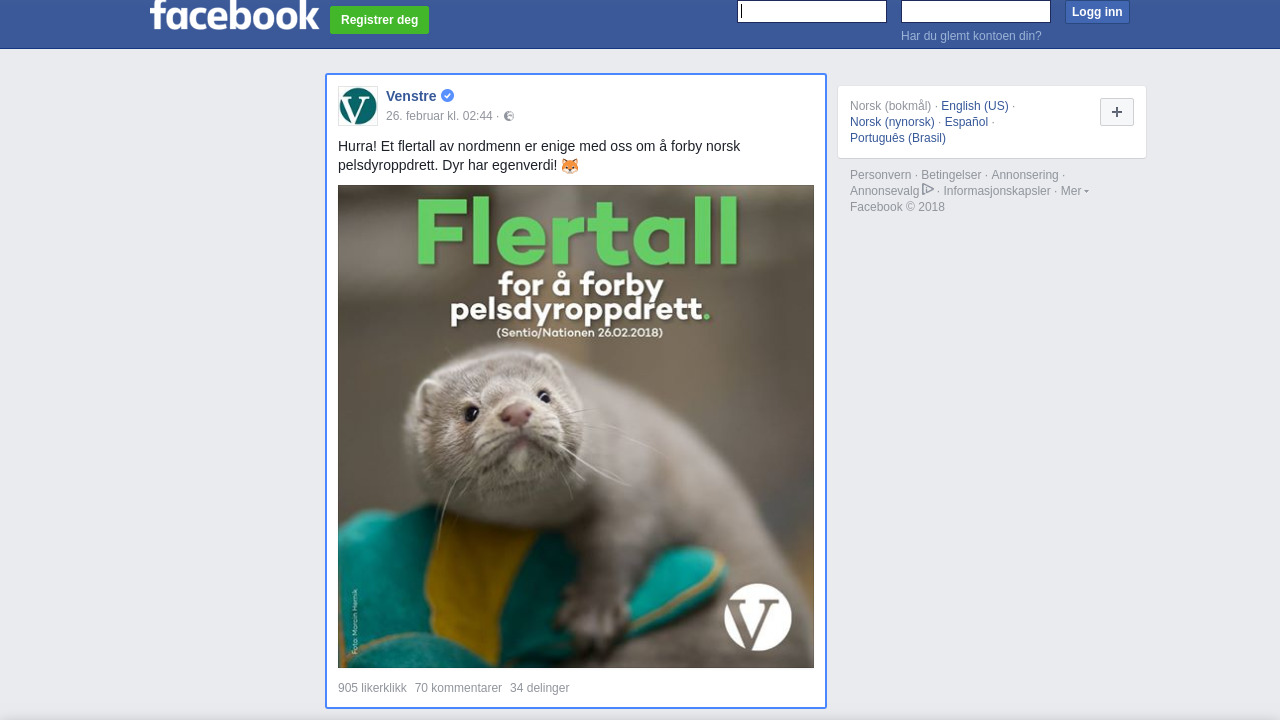The height and width of the screenshot is (720, 1280).
Task: Open the Personvern footer link
Action: pos(881,175)
